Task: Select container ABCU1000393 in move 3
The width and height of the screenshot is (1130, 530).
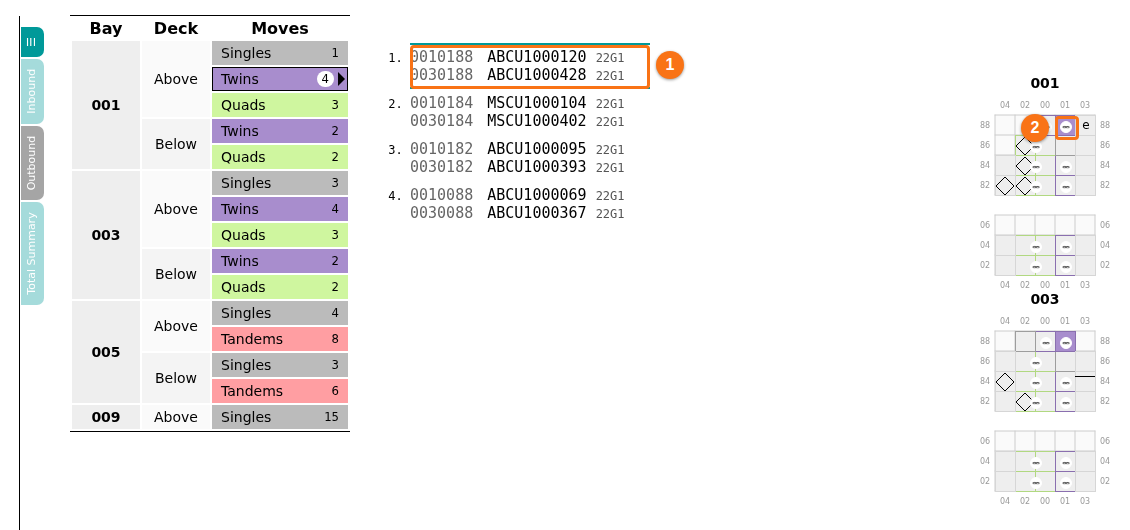Action: point(536,167)
